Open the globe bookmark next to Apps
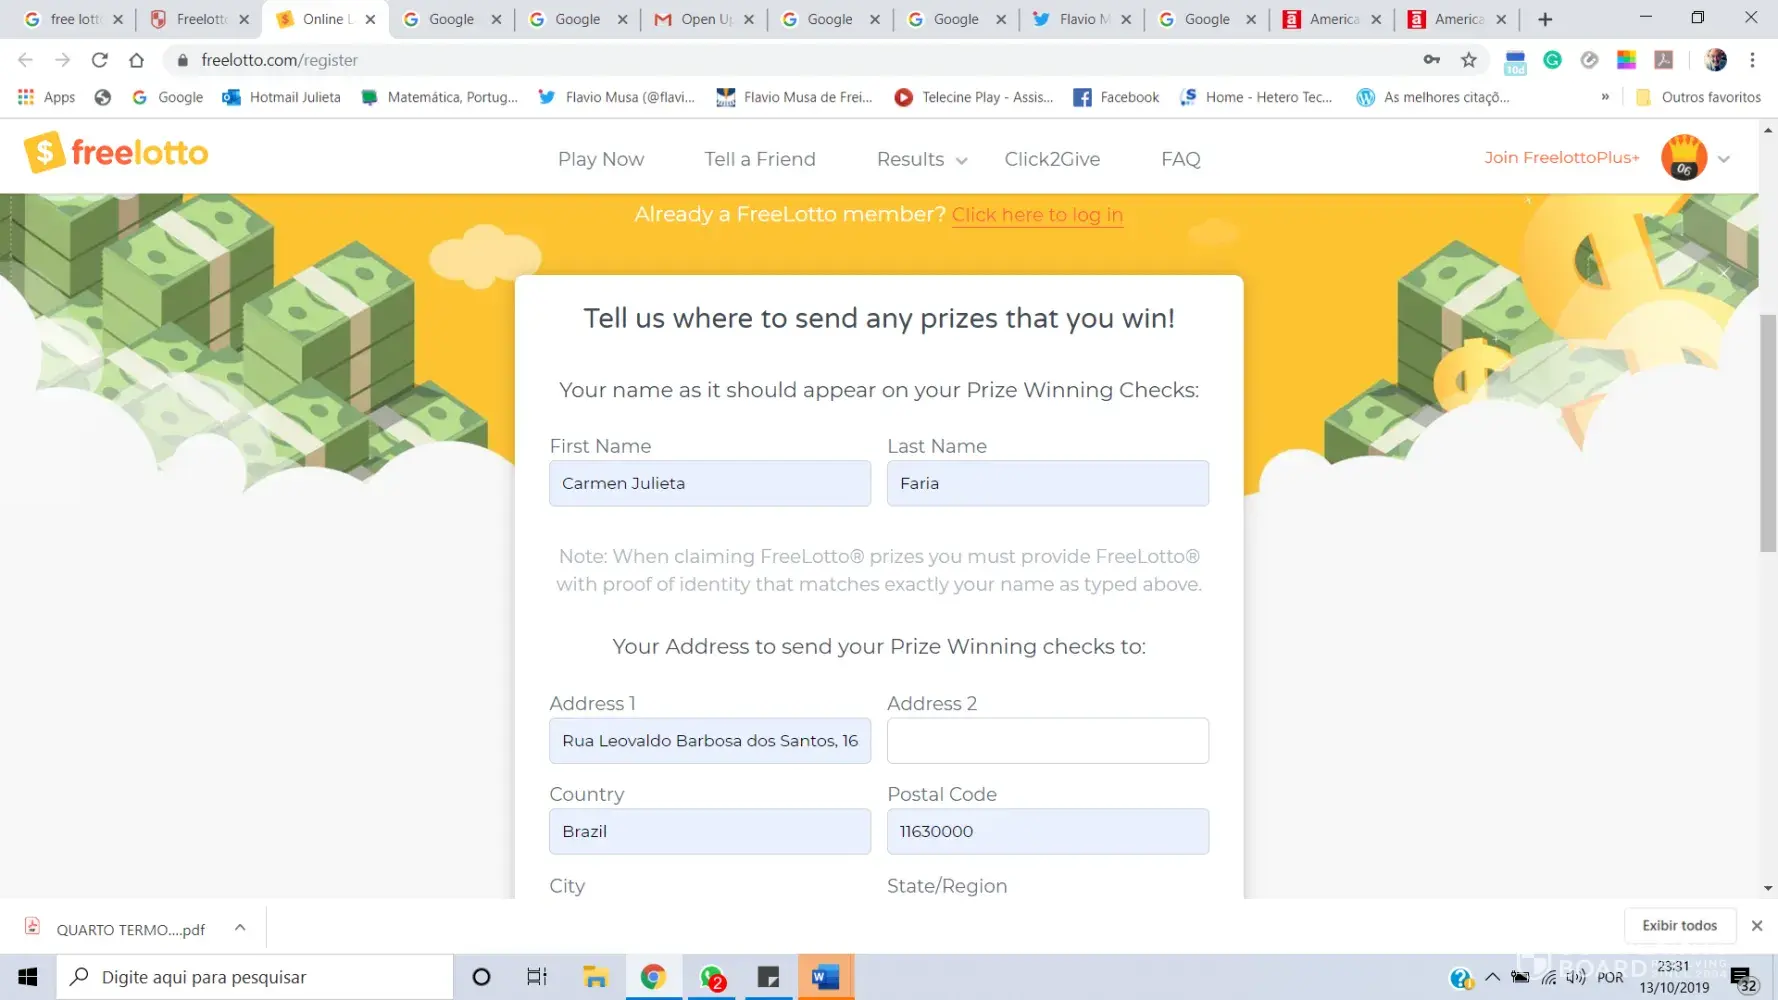 [x=102, y=97]
